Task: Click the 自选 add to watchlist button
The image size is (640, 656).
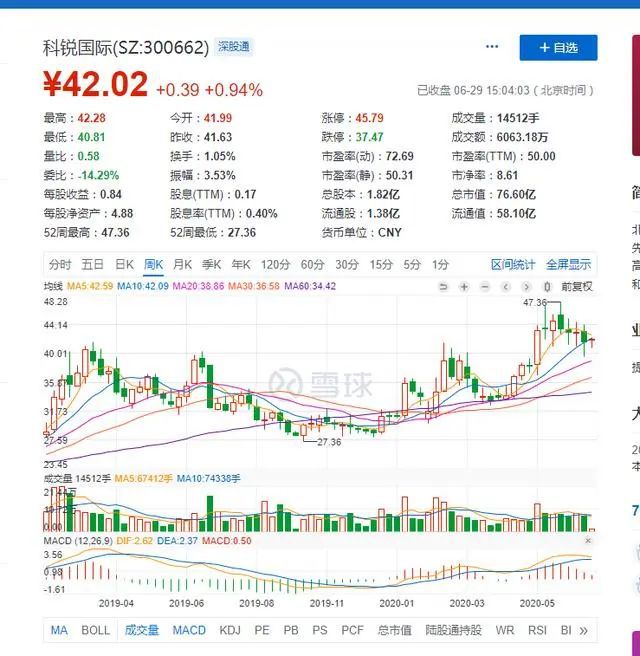Action: [x=558, y=48]
